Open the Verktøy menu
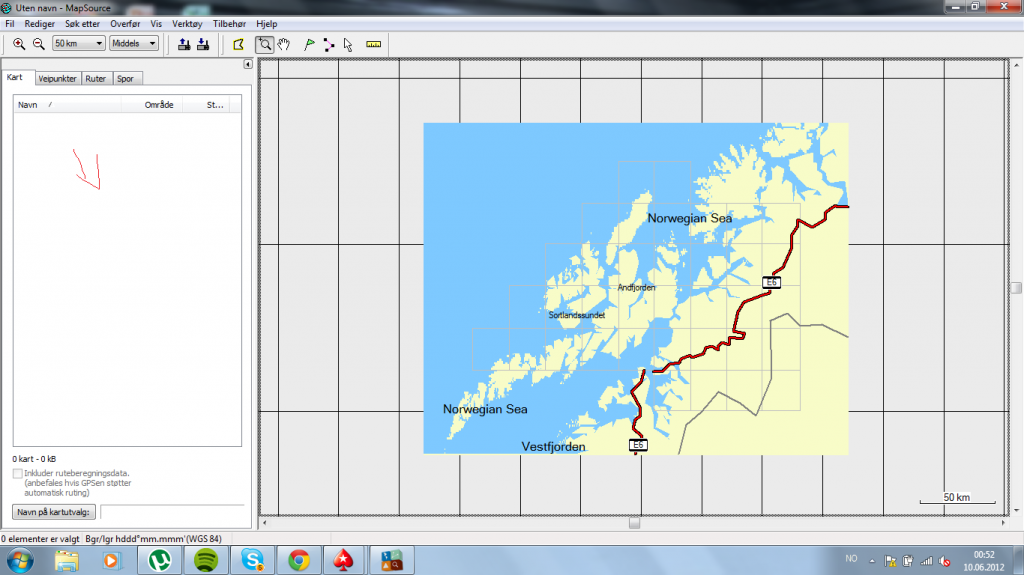 tap(187, 23)
